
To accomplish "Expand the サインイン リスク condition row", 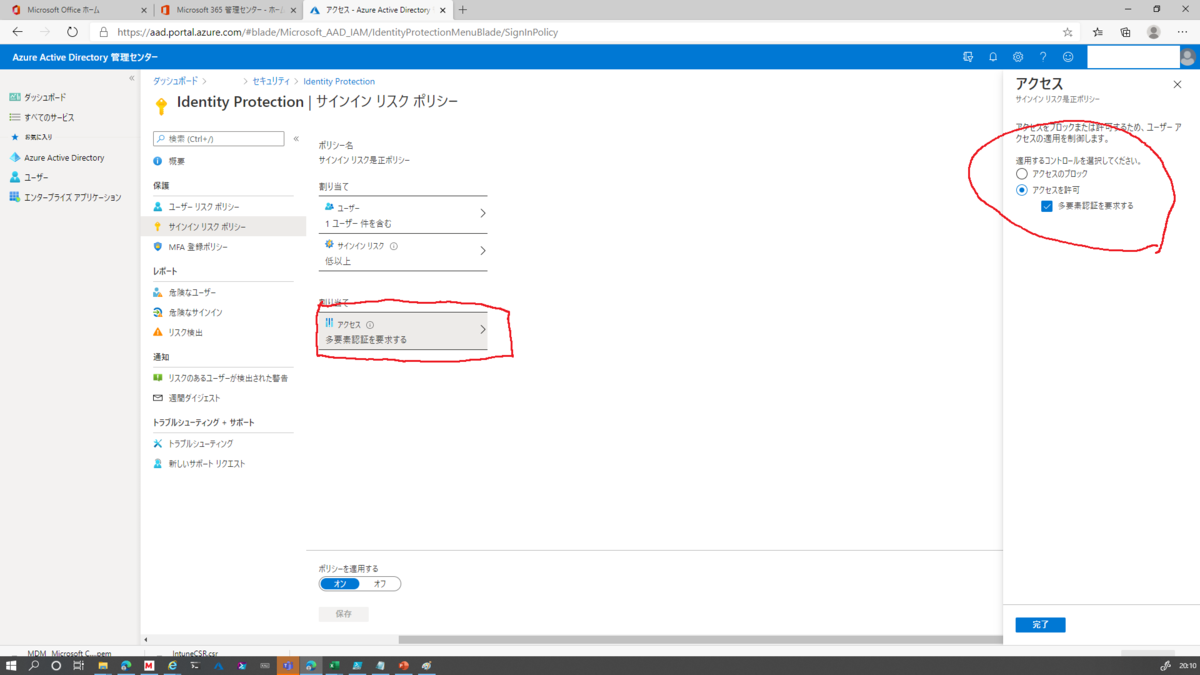I will coord(403,252).
